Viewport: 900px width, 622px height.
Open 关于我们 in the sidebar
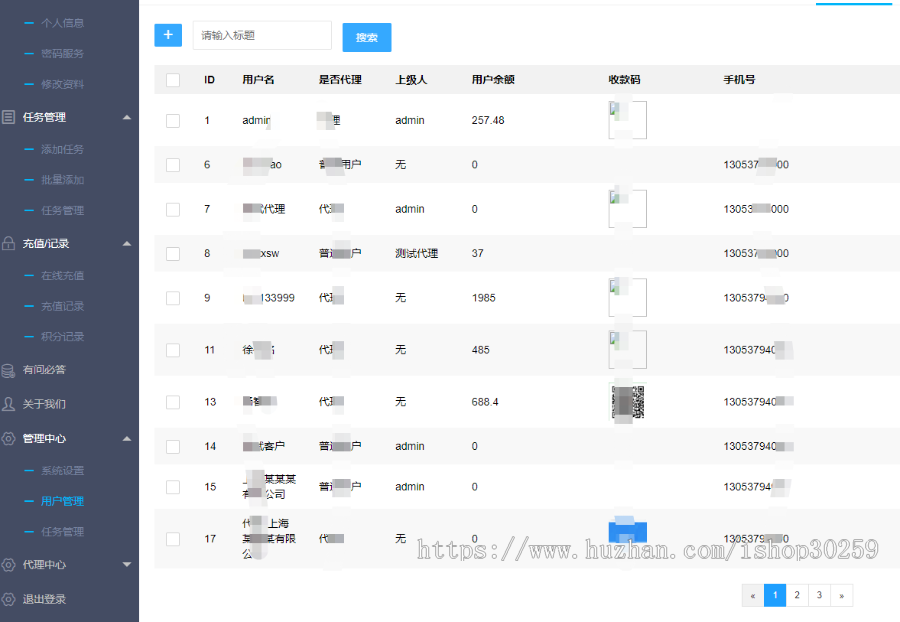tap(44, 404)
